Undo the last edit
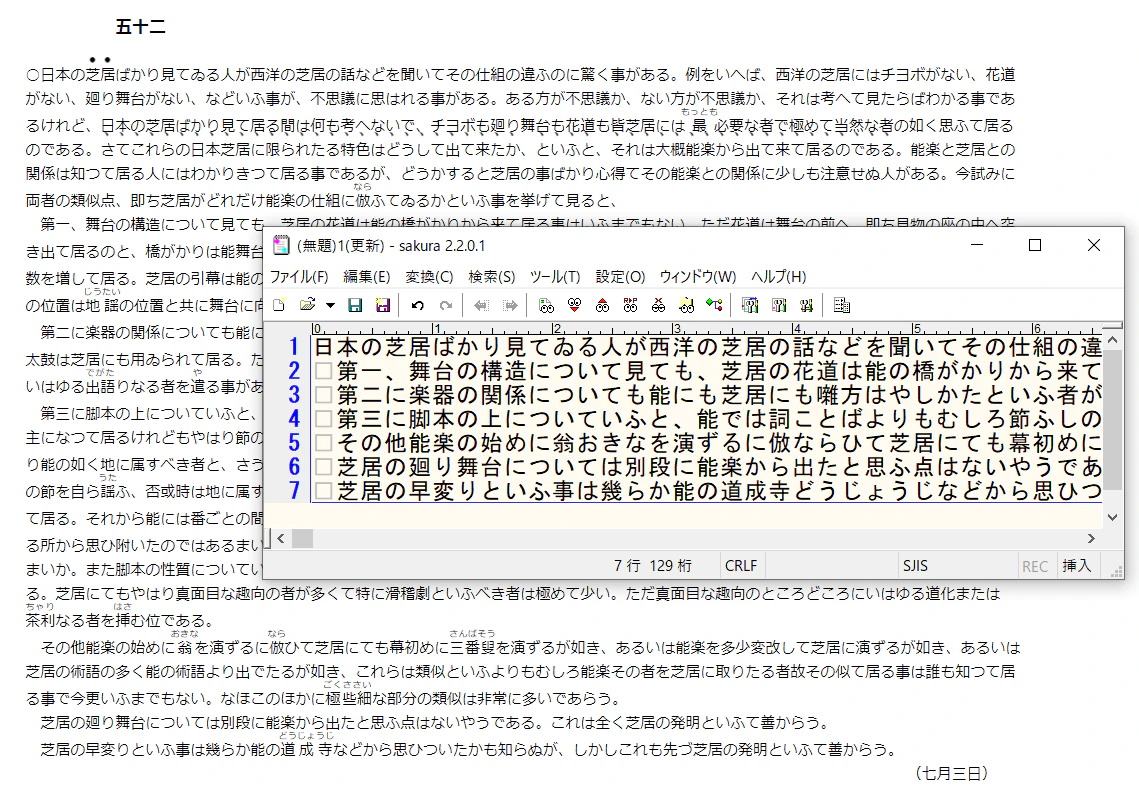 (x=417, y=306)
